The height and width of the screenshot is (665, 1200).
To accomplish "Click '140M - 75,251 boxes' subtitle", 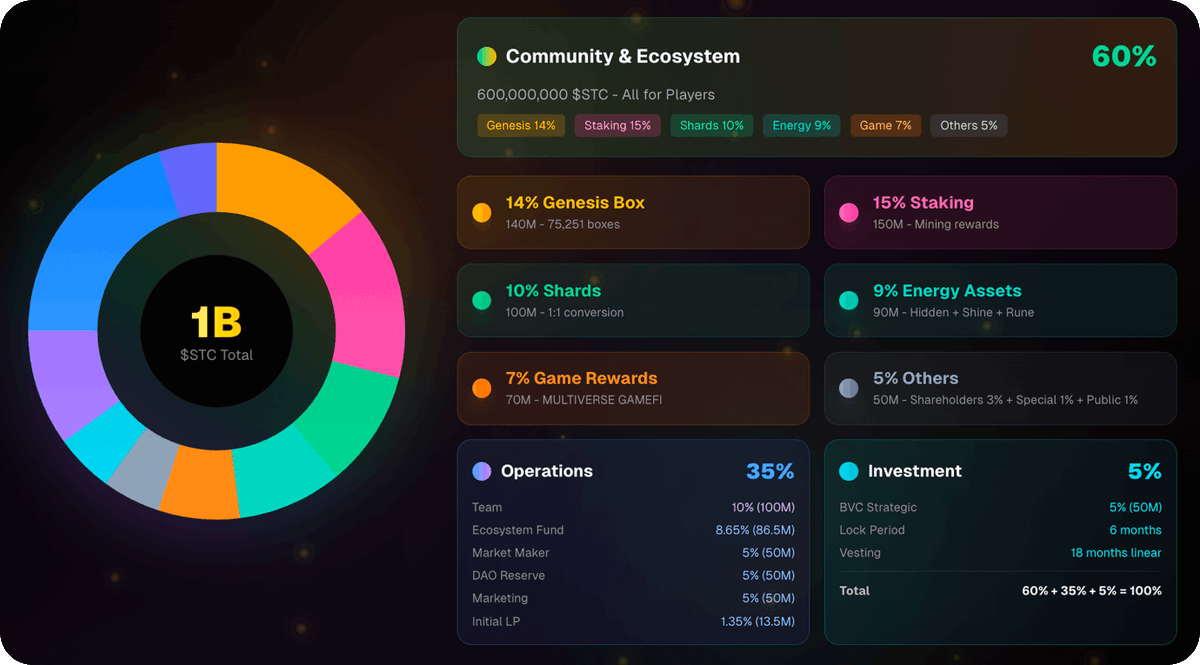I will click(x=563, y=224).
